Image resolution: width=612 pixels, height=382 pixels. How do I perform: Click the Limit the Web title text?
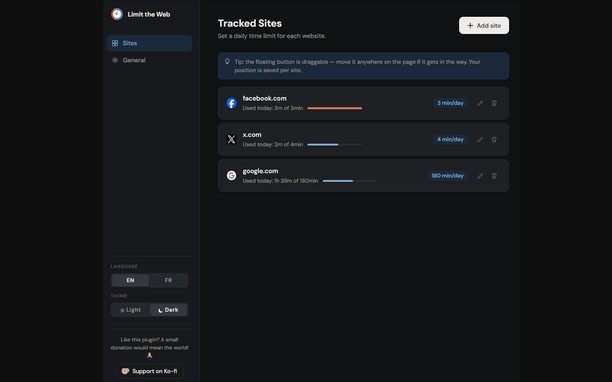coord(149,14)
